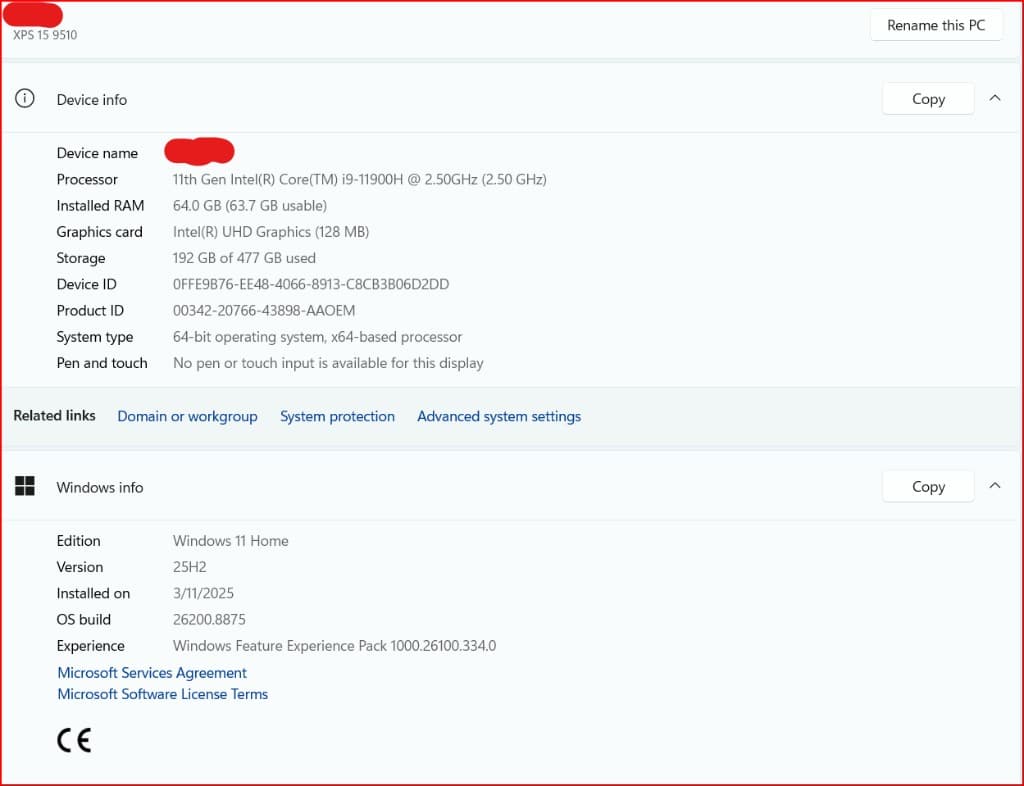This screenshot has width=1024, height=786.
Task: Collapse the Device info section chevron
Action: point(995,98)
